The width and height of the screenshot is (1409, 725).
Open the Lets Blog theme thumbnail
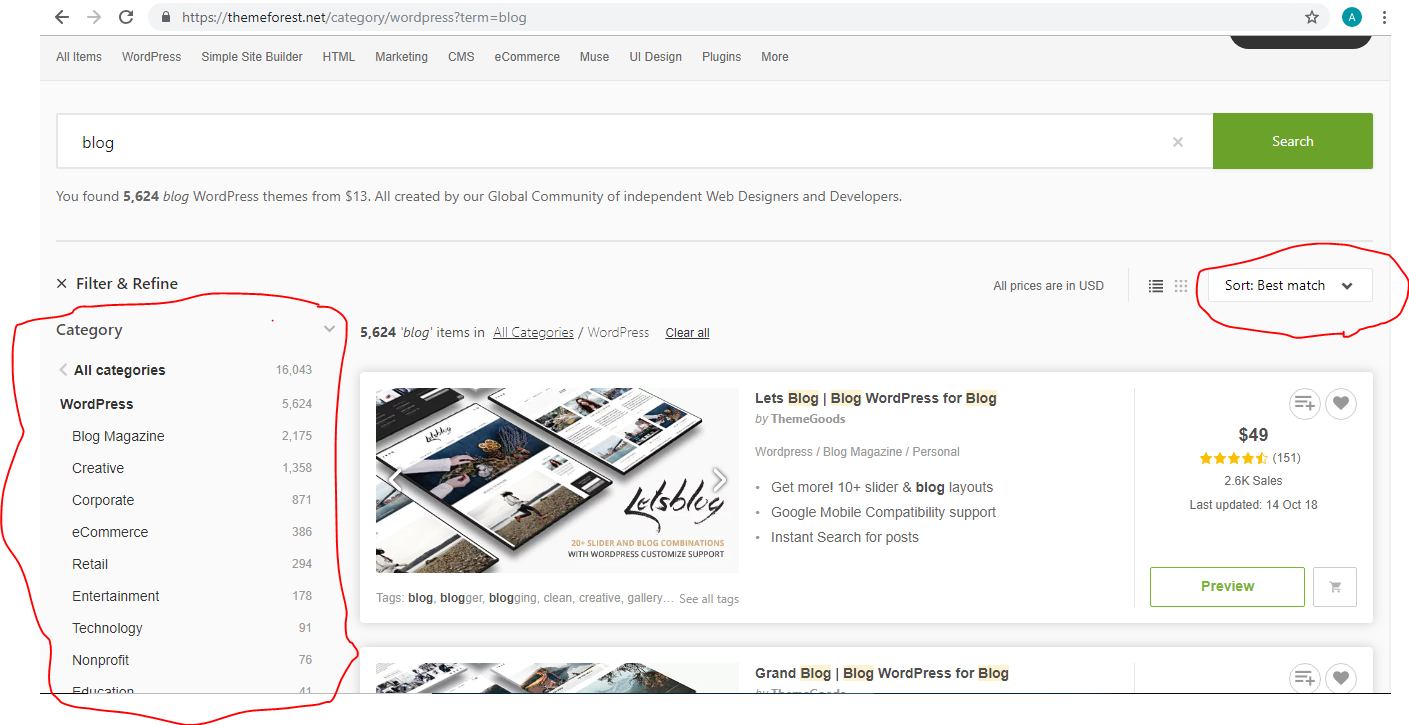pyautogui.click(x=557, y=480)
